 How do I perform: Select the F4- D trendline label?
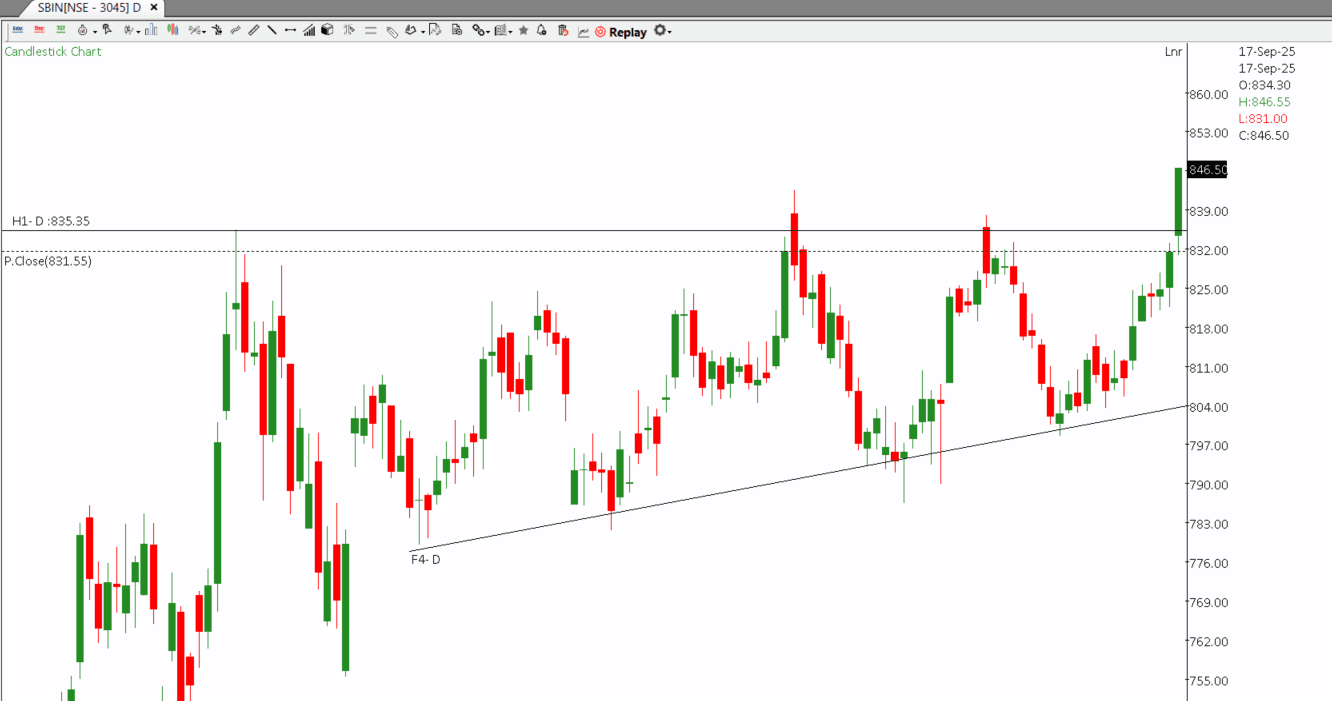(426, 559)
